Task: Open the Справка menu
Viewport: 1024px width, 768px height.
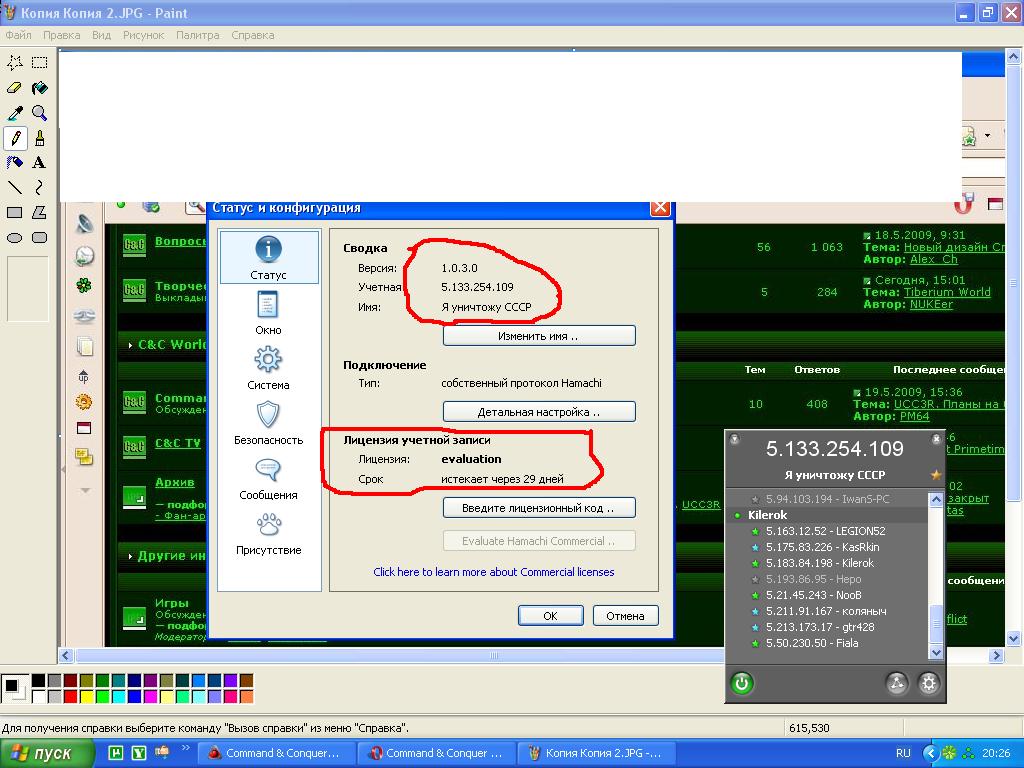Action: click(253, 35)
